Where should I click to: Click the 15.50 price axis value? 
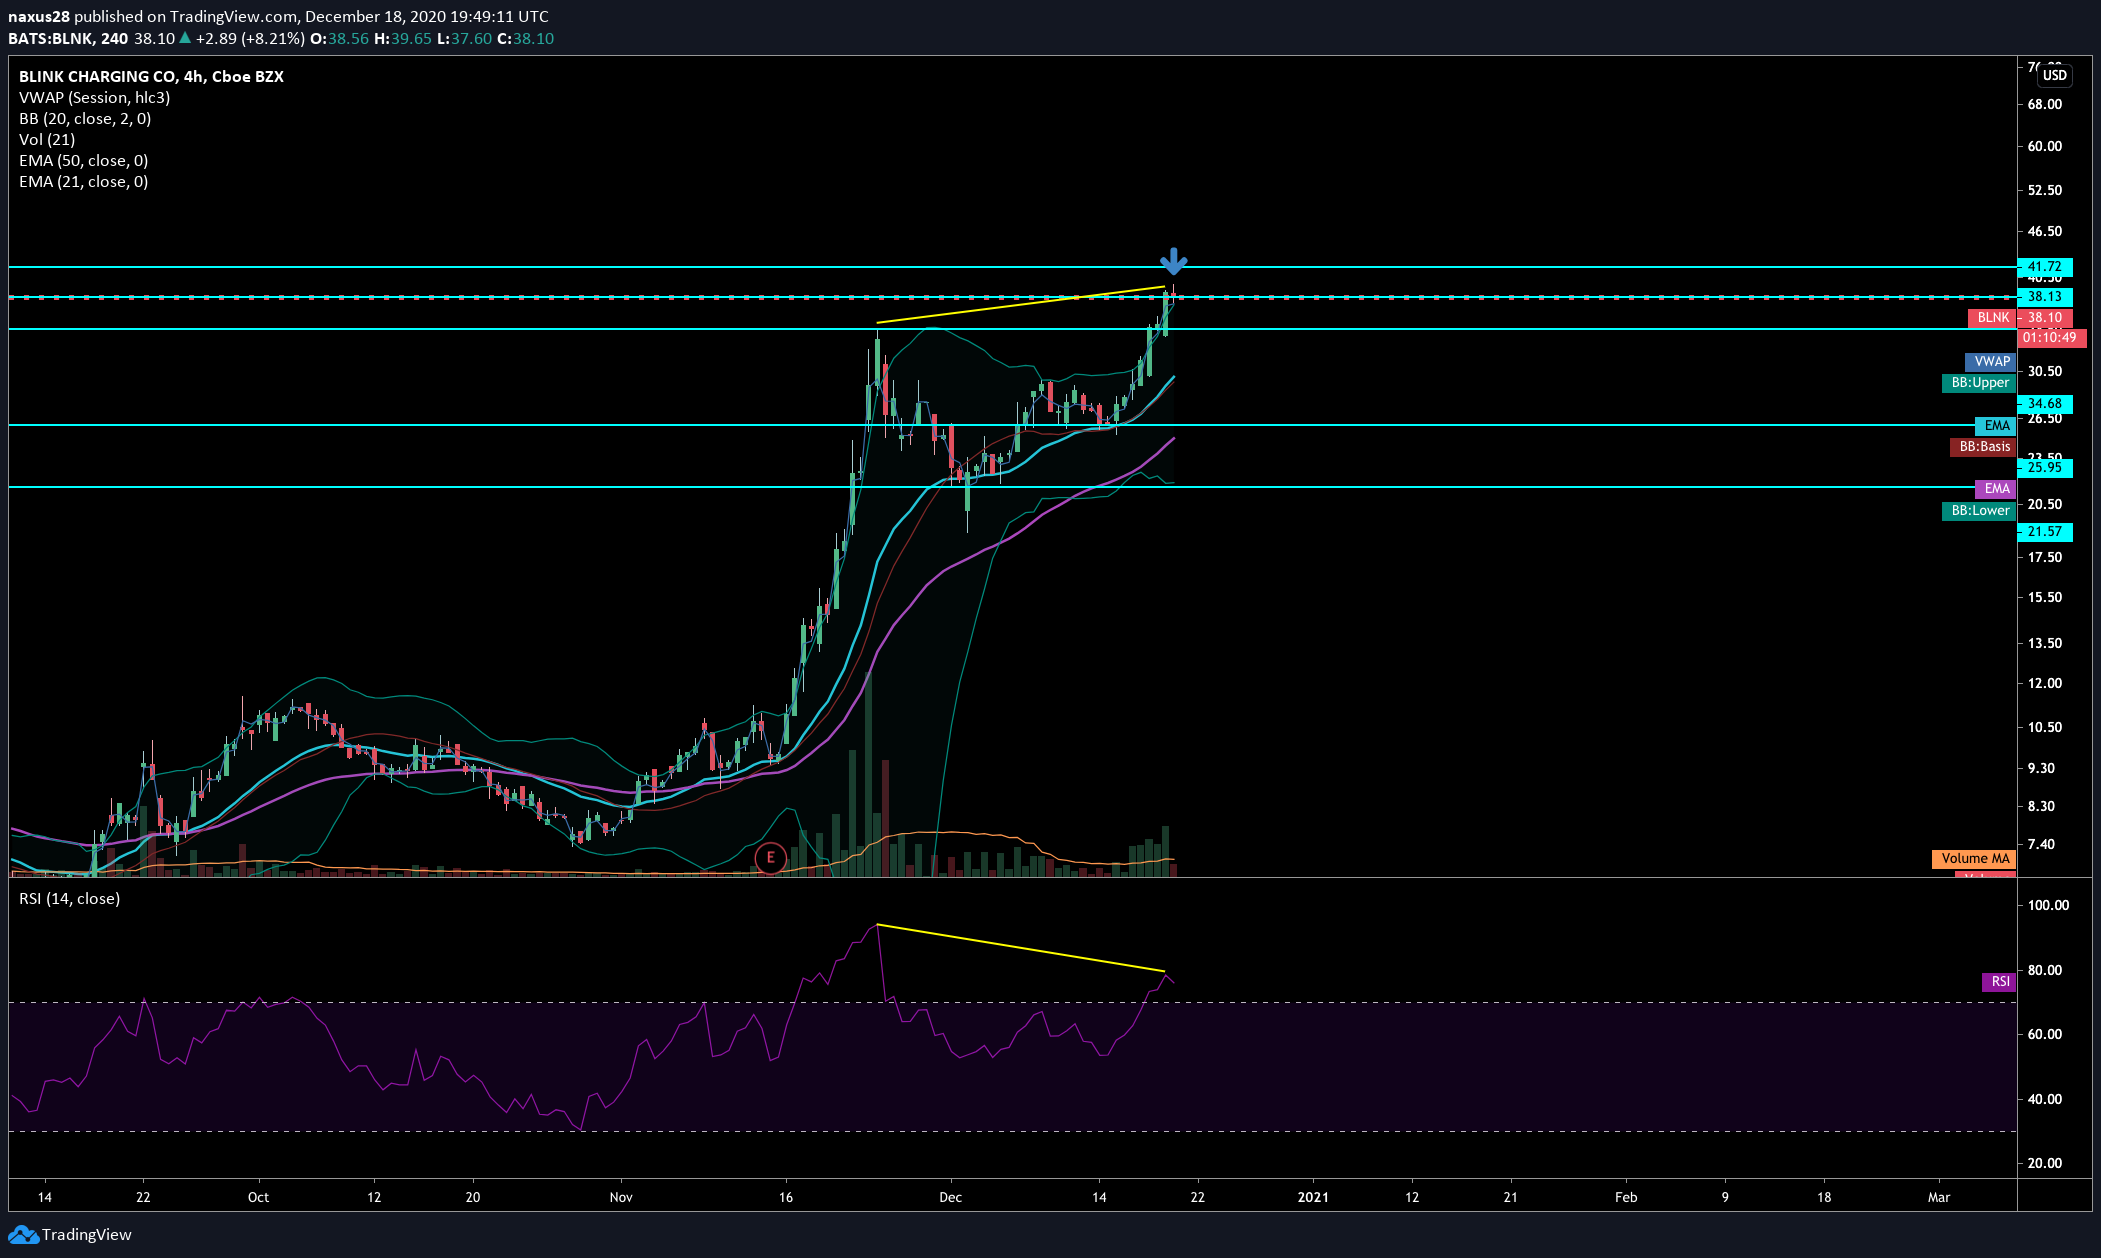click(x=2045, y=597)
